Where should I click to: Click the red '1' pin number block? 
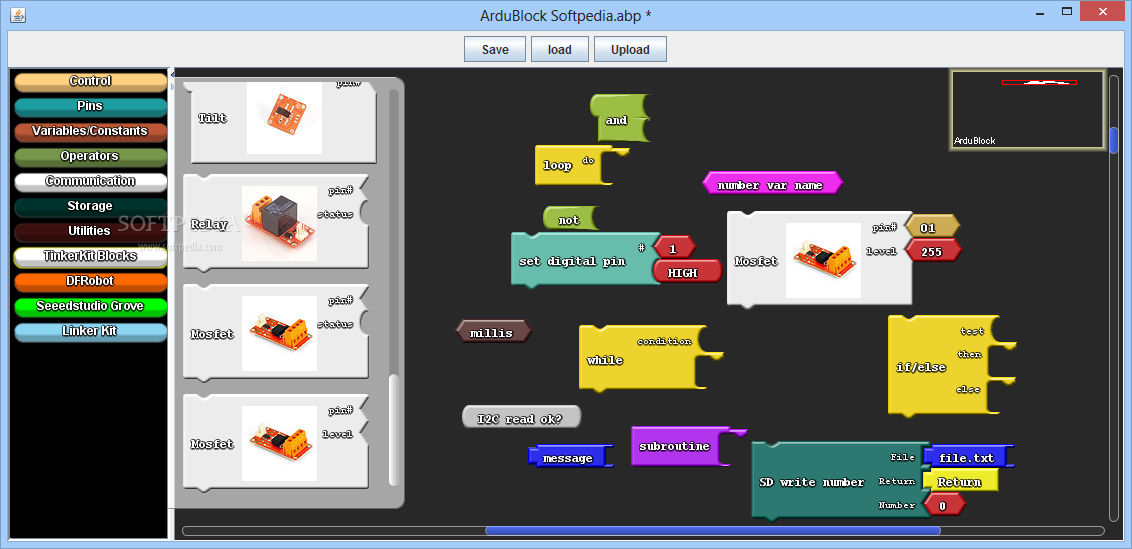click(x=674, y=248)
